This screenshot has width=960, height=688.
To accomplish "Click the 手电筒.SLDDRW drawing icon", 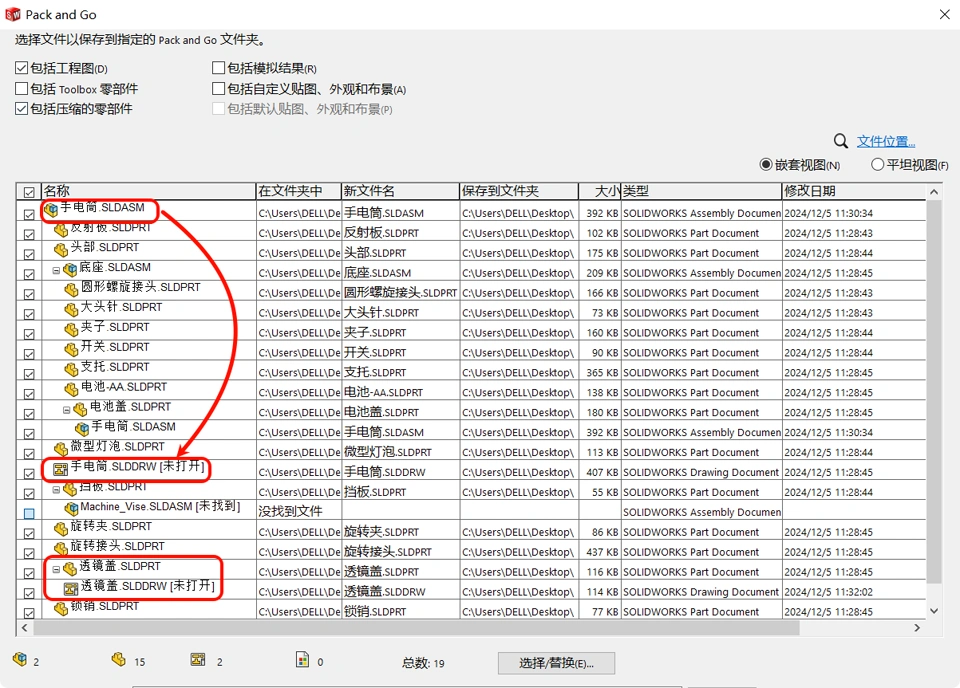I will 61,469.
